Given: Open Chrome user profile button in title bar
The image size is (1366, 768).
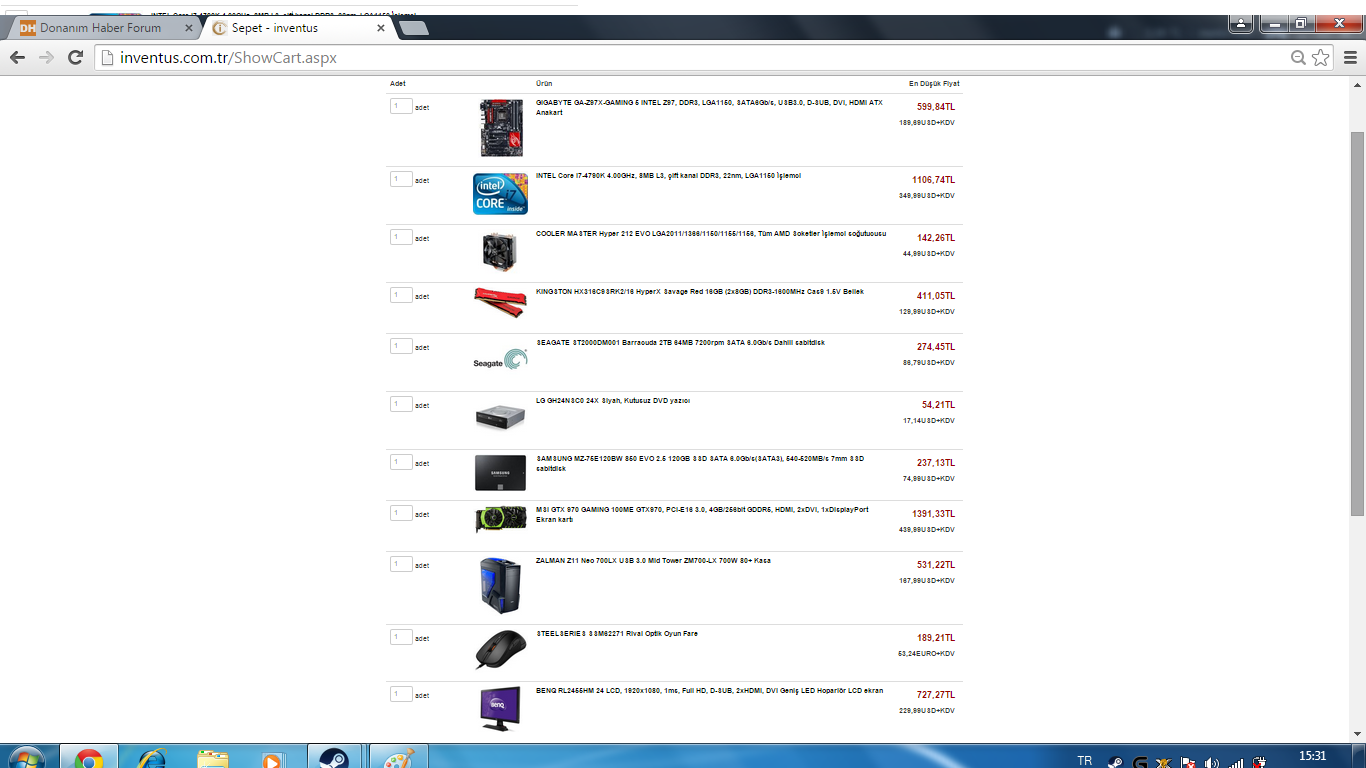Looking at the screenshot, I should (x=1241, y=23).
